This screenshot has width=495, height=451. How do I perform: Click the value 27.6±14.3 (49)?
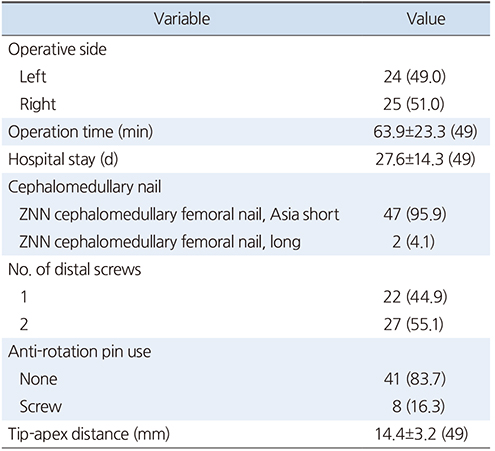pyautogui.click(x=425, y=159)
